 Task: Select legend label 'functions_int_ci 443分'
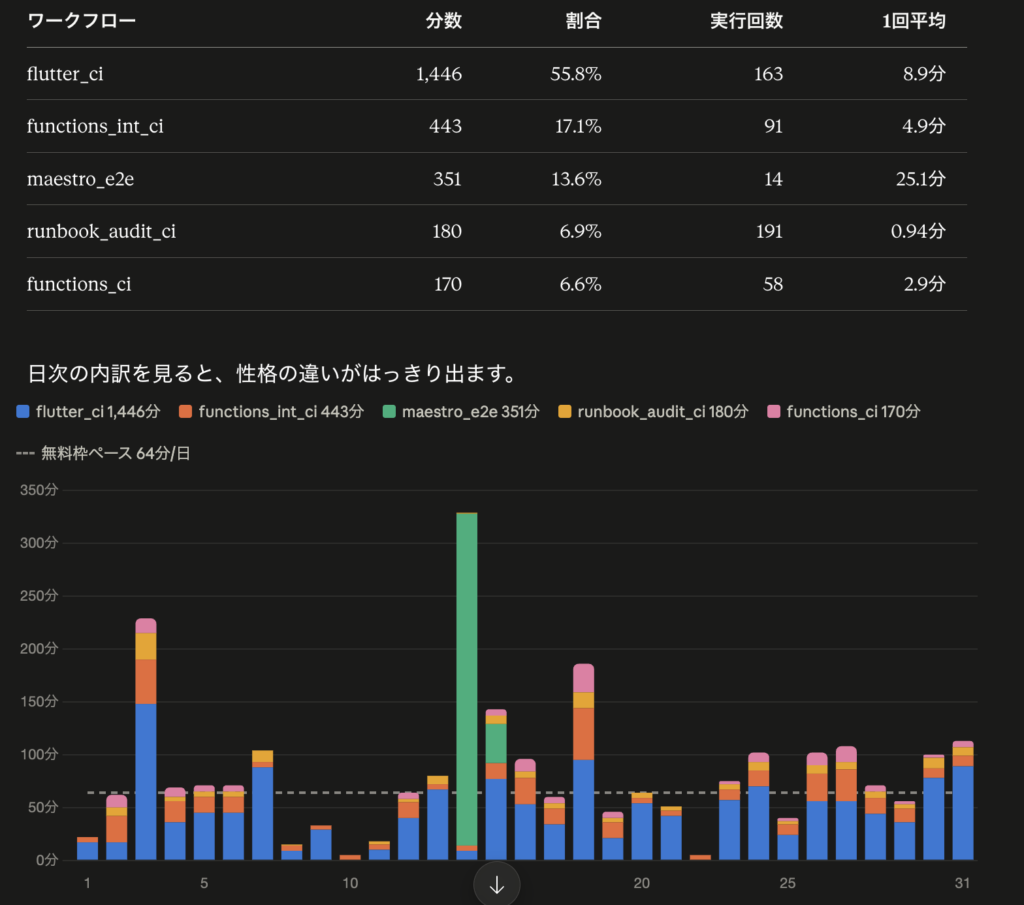point(281,411)
